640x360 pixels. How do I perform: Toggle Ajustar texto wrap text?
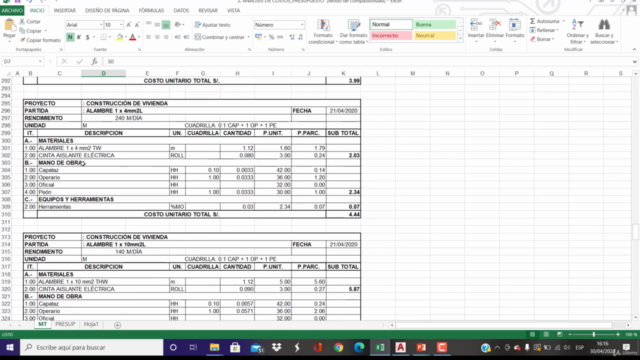pos(213,25)
